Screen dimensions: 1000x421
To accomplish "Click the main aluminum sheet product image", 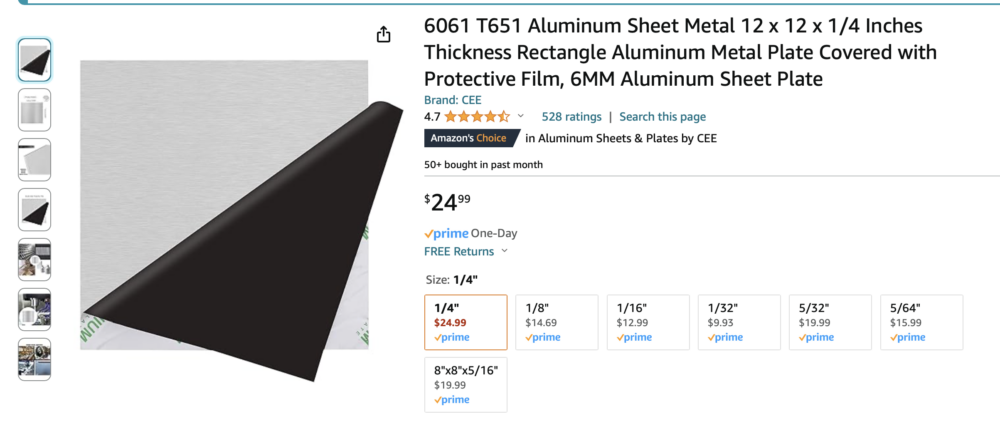I will coord(224,205).
